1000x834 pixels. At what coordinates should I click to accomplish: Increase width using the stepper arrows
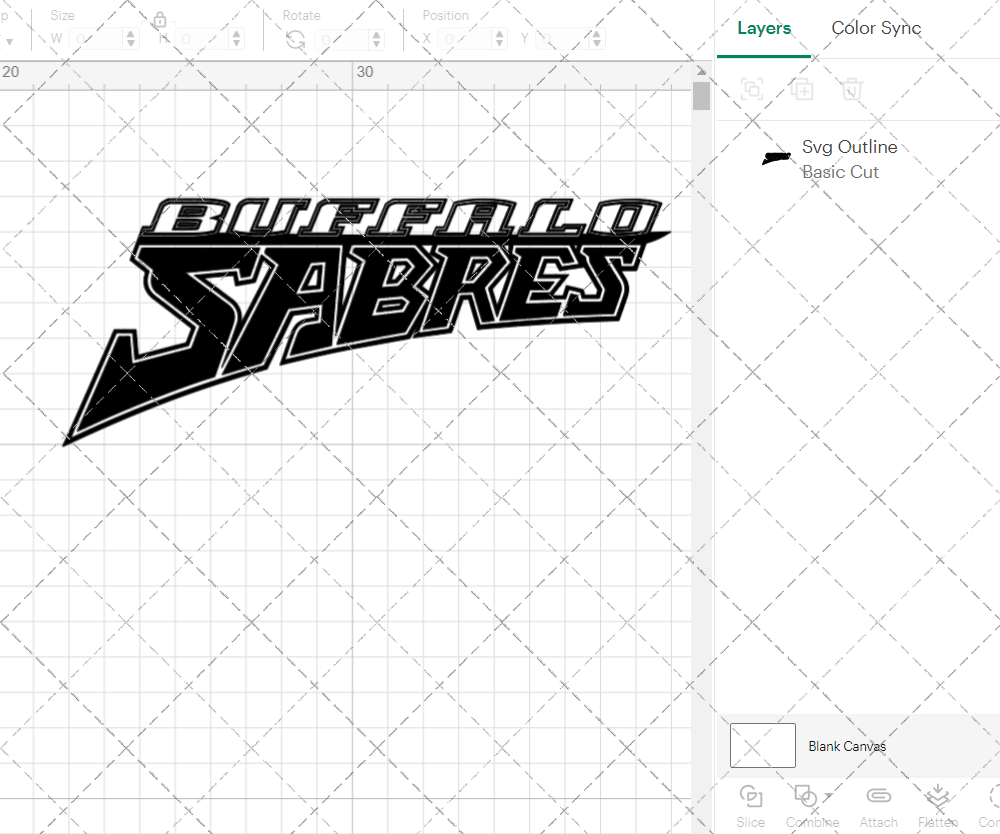tap(130, 33)
